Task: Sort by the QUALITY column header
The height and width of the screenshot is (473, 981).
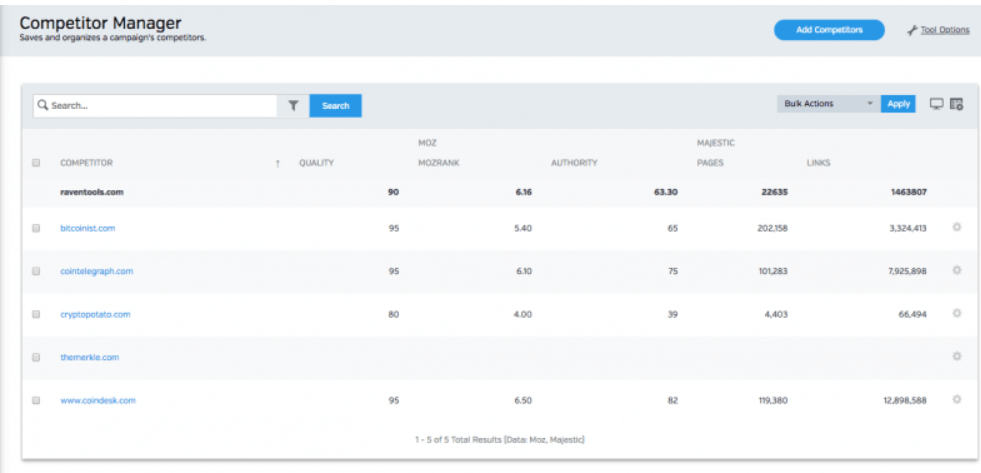Action: pos(317,163)
